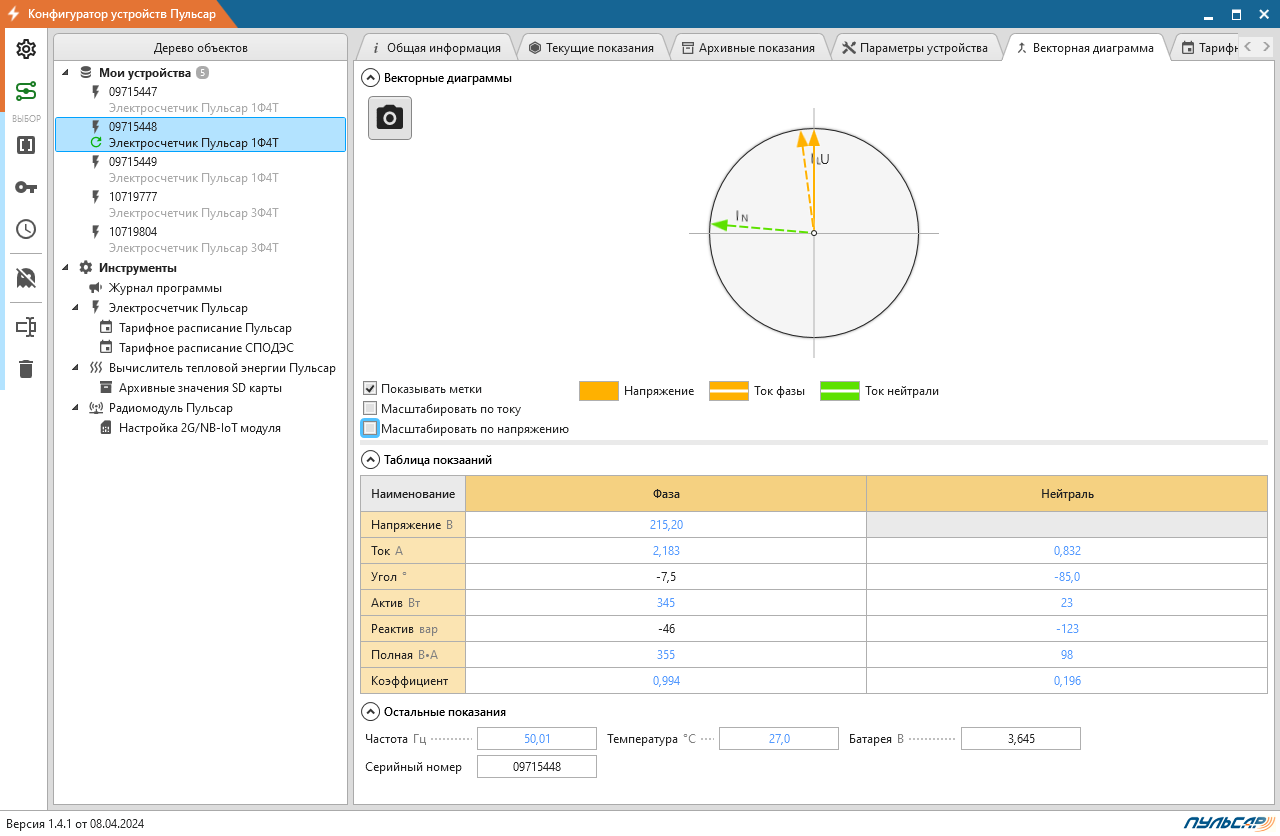Image resolution: width=1280 pixels, height=836 pixels.
Task: Click the Фаза column header
Action: (x=666, y=494)
